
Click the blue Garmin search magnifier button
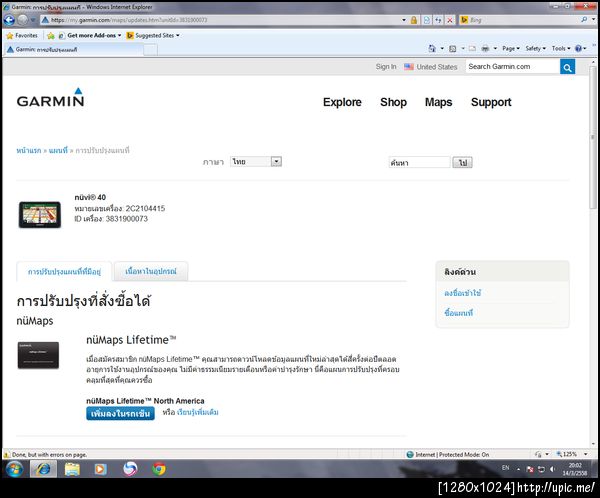coord(567,67)
